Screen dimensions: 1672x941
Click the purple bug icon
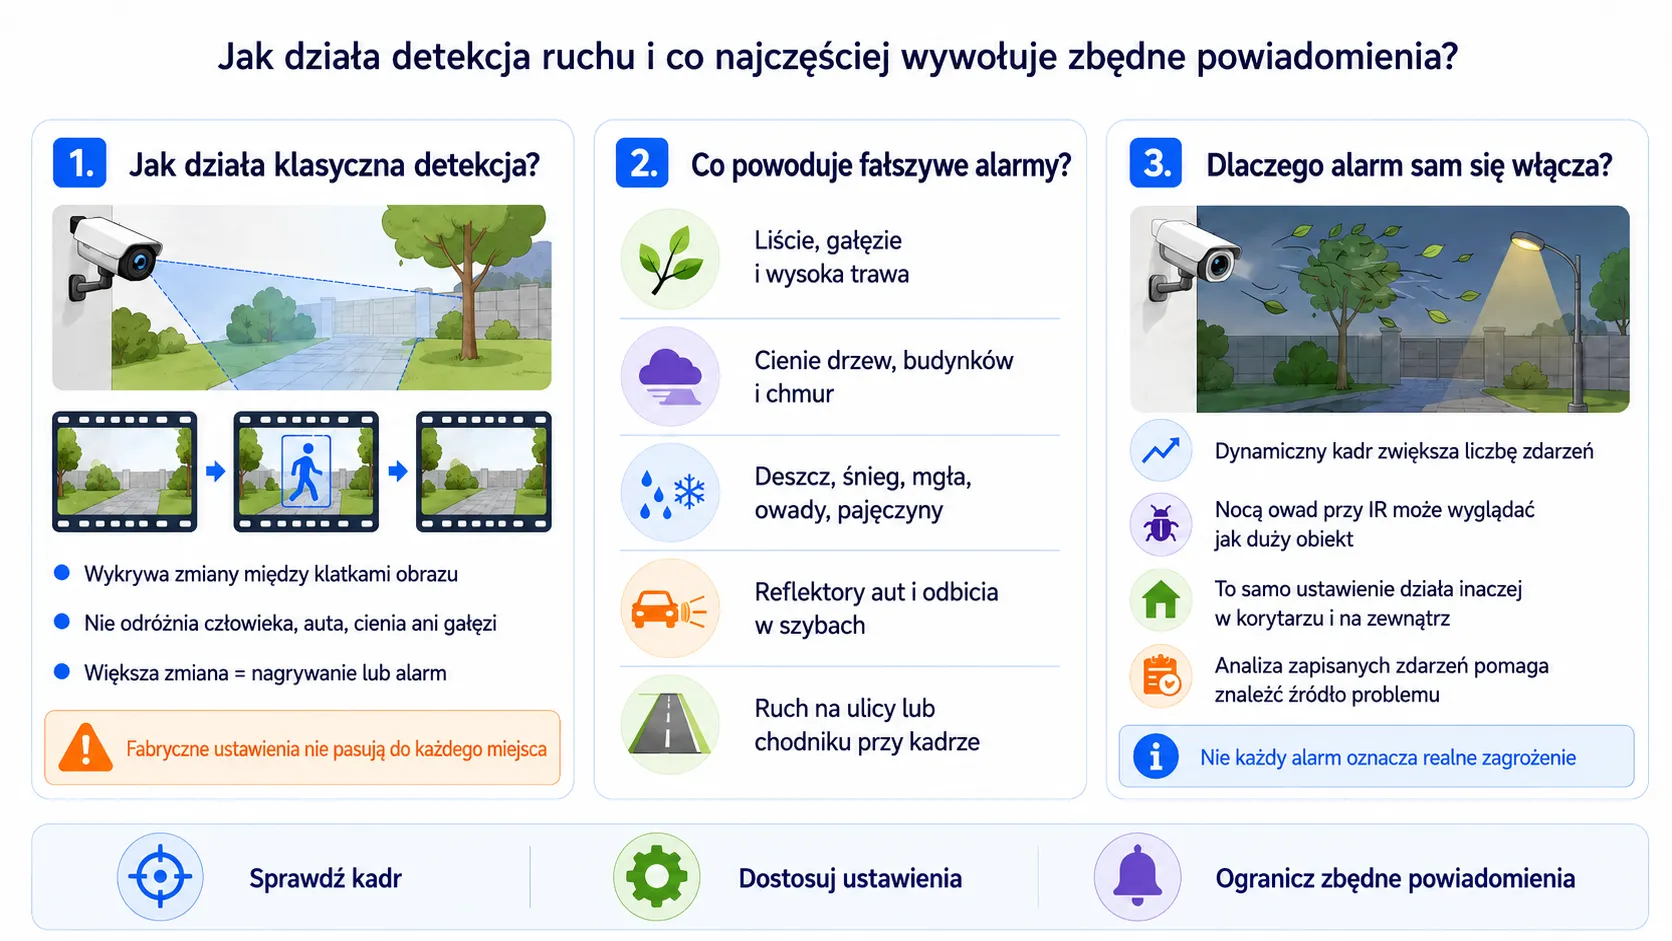pyautogui.click(x=1161, y=524)
